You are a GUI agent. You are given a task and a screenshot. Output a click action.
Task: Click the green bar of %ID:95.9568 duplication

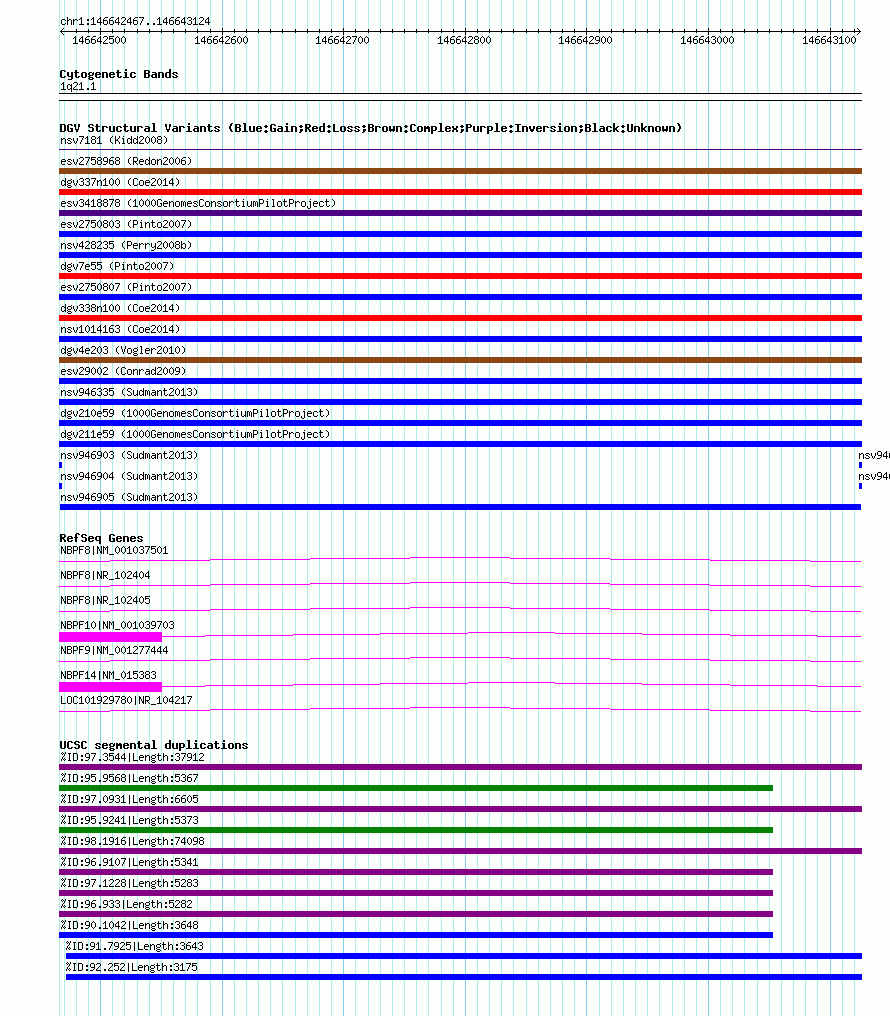(416, 788)
